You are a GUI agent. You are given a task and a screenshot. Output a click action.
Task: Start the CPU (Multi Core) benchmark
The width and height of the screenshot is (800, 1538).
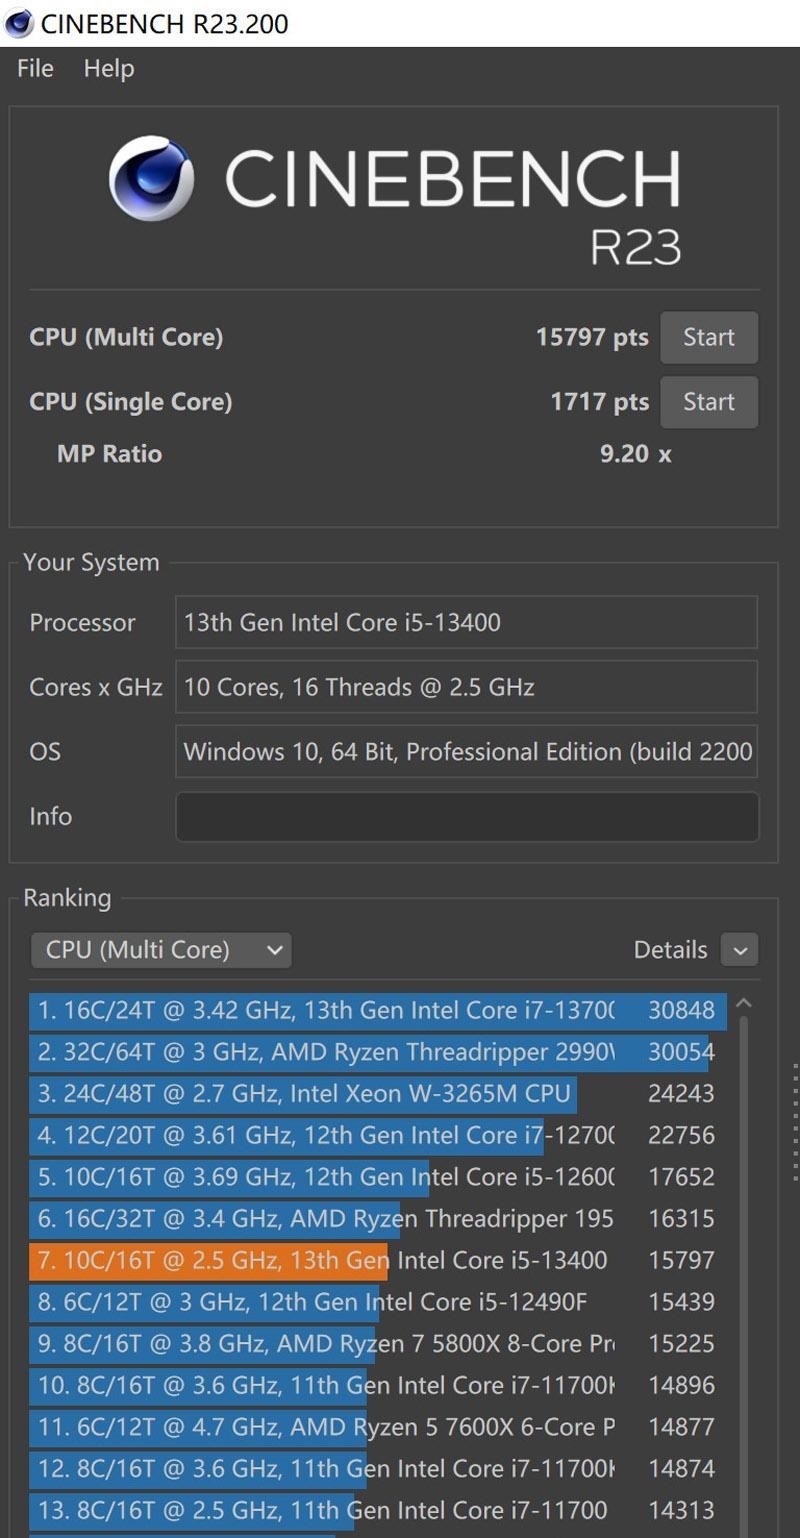tap(709, 337)
